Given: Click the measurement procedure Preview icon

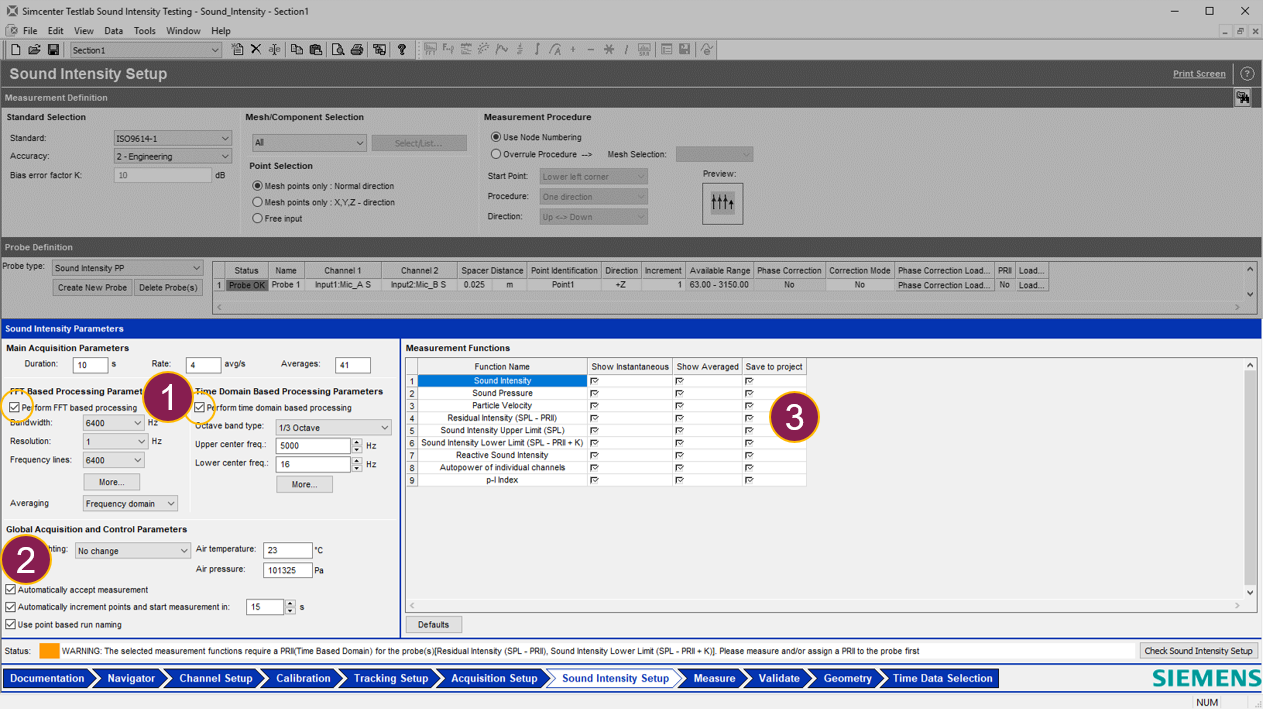Looking at the screenshot, I should tap(722, 203).
